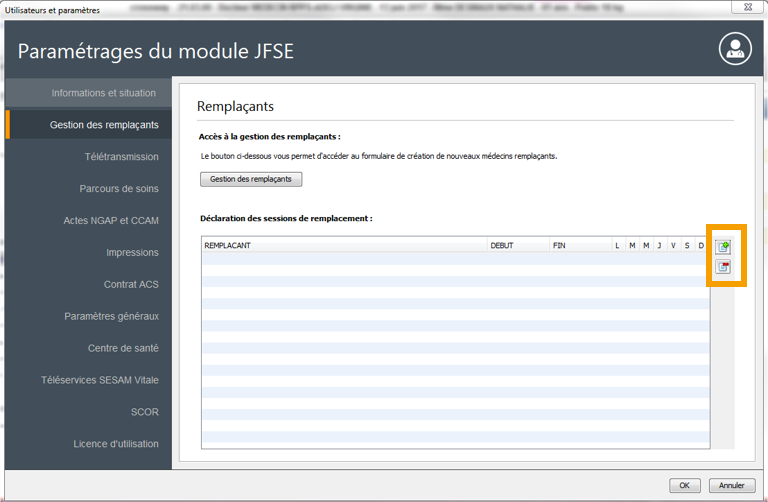
Task: Confirm with the OK button
Action: click(x=685, y=485)
